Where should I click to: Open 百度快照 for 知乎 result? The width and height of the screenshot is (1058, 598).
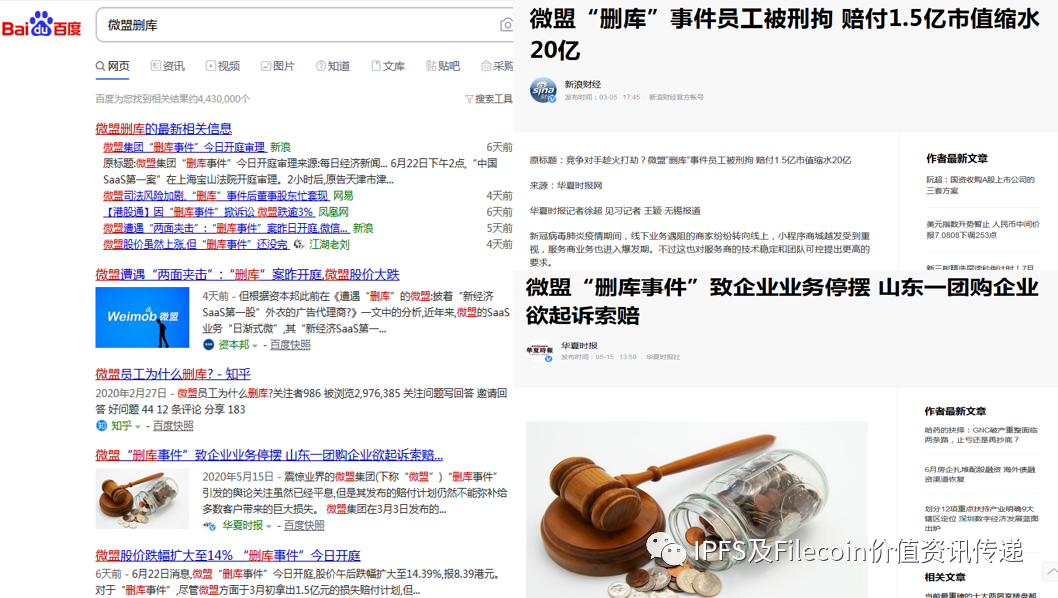coord(173,426)
